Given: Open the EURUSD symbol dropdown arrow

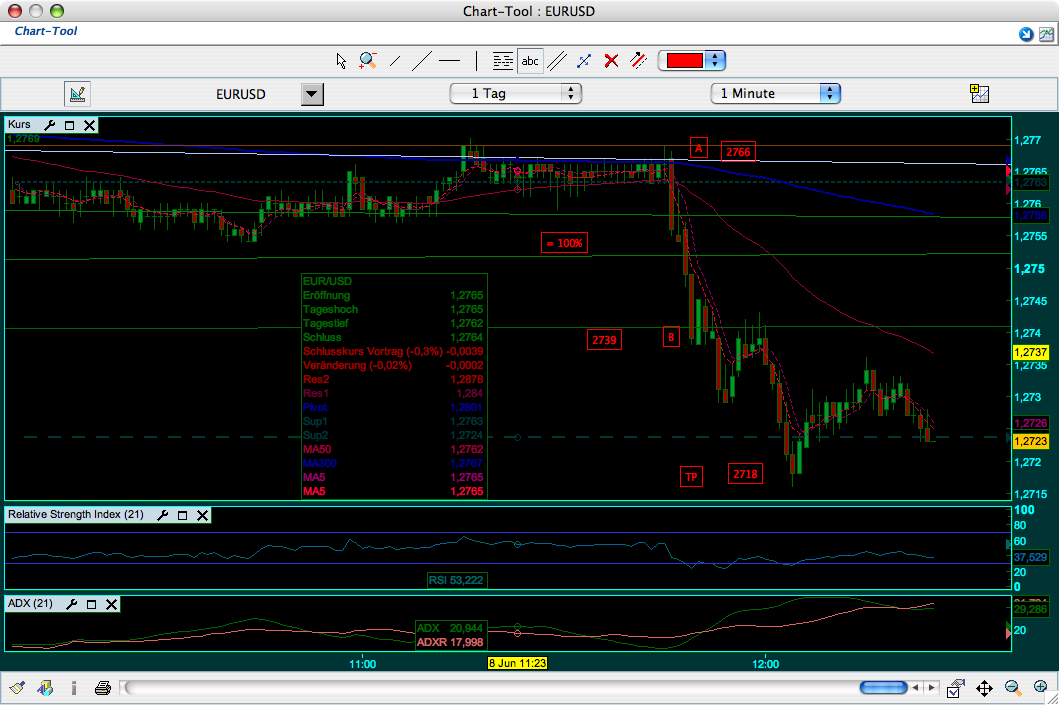Looking at the screenshot, I should coord(313,94).
